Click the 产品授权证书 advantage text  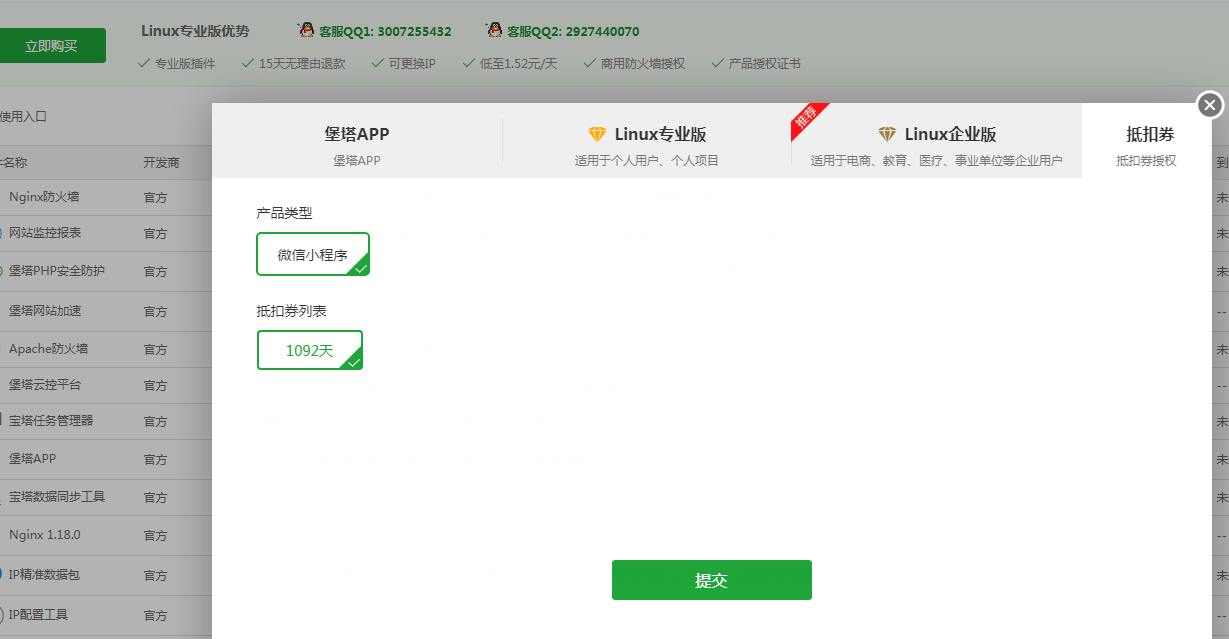click(x=765, y=64)
